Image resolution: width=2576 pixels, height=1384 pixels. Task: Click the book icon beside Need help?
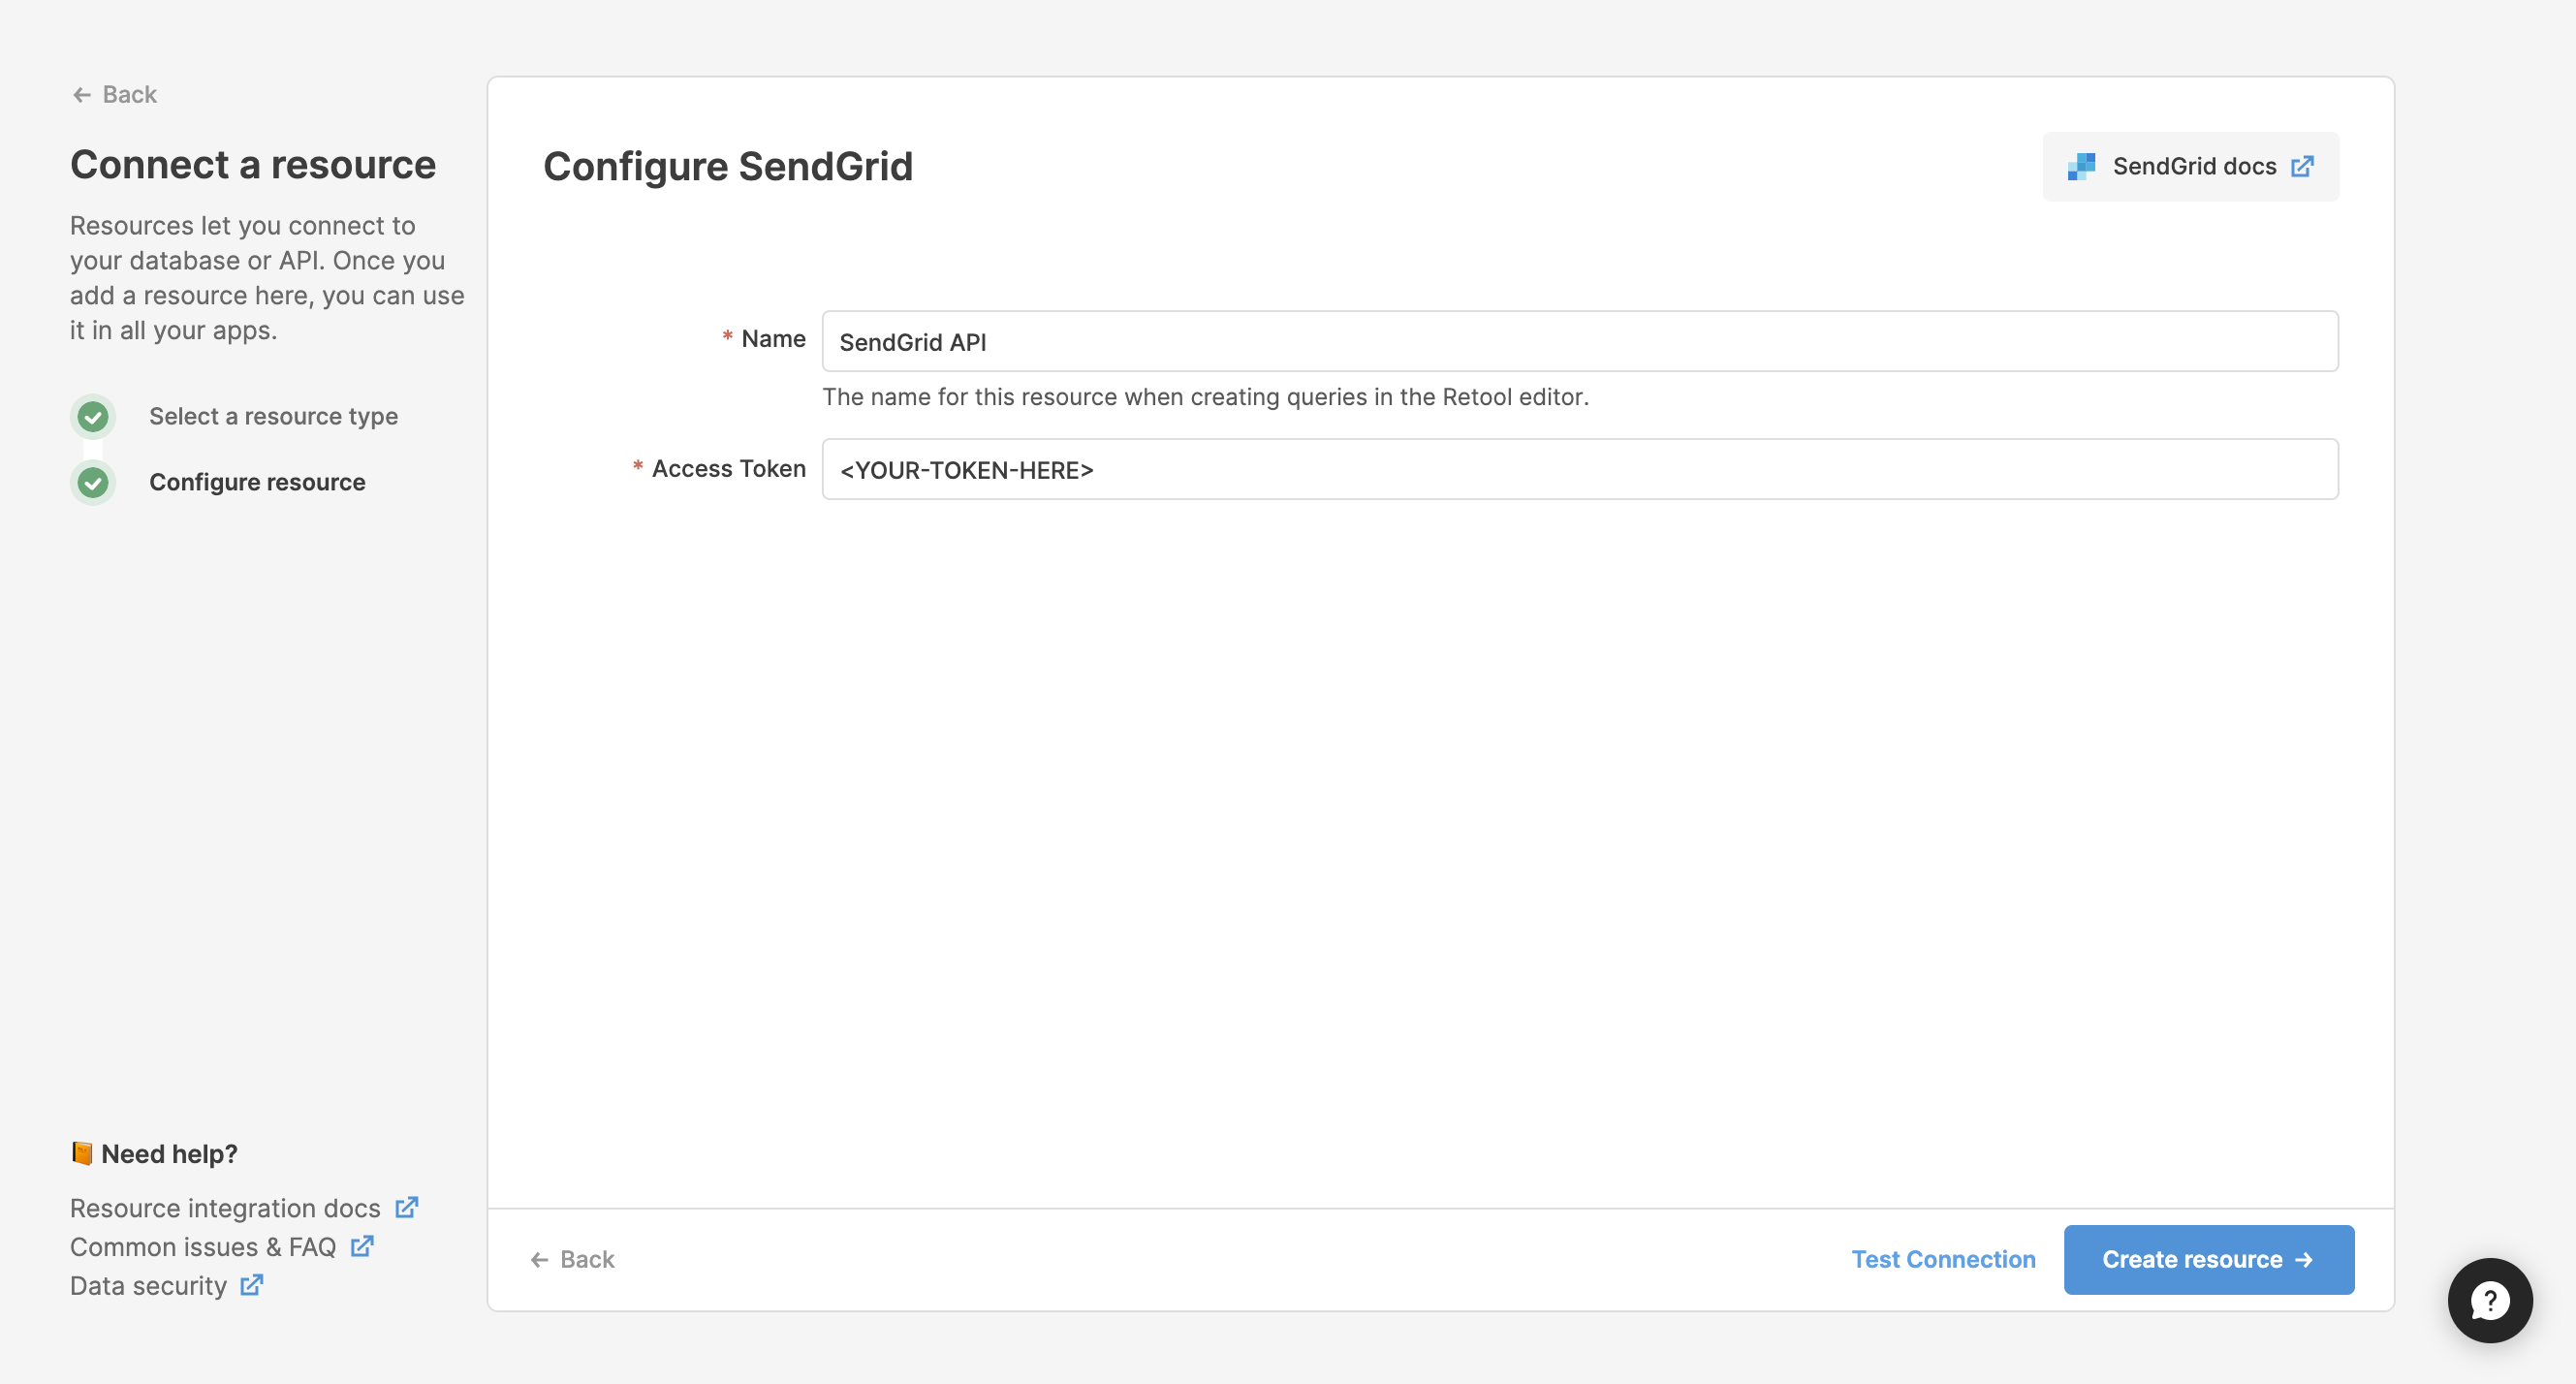[82, 1153]
